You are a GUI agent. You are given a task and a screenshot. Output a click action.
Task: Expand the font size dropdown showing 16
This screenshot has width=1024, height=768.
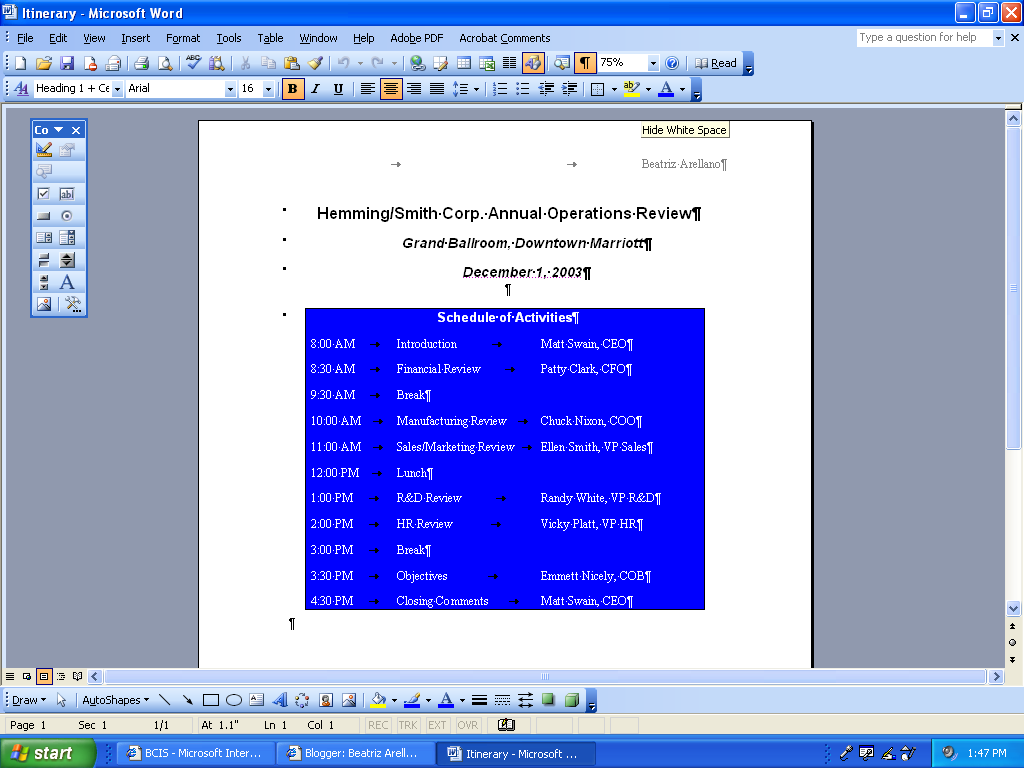click(x=268, y=89)
